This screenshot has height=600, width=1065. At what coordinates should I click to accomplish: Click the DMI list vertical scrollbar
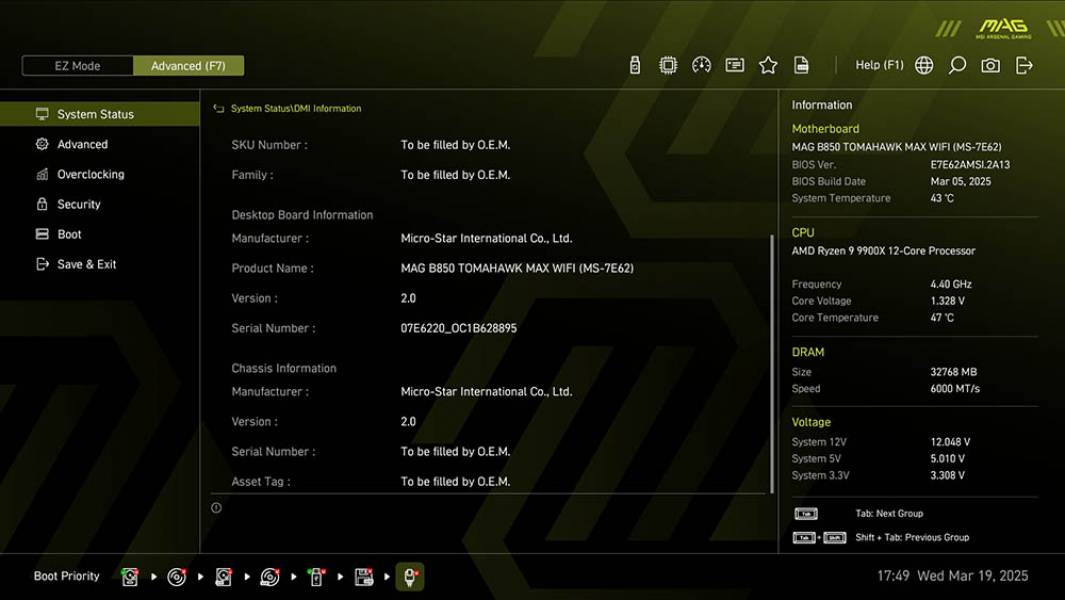click(772, 364)
